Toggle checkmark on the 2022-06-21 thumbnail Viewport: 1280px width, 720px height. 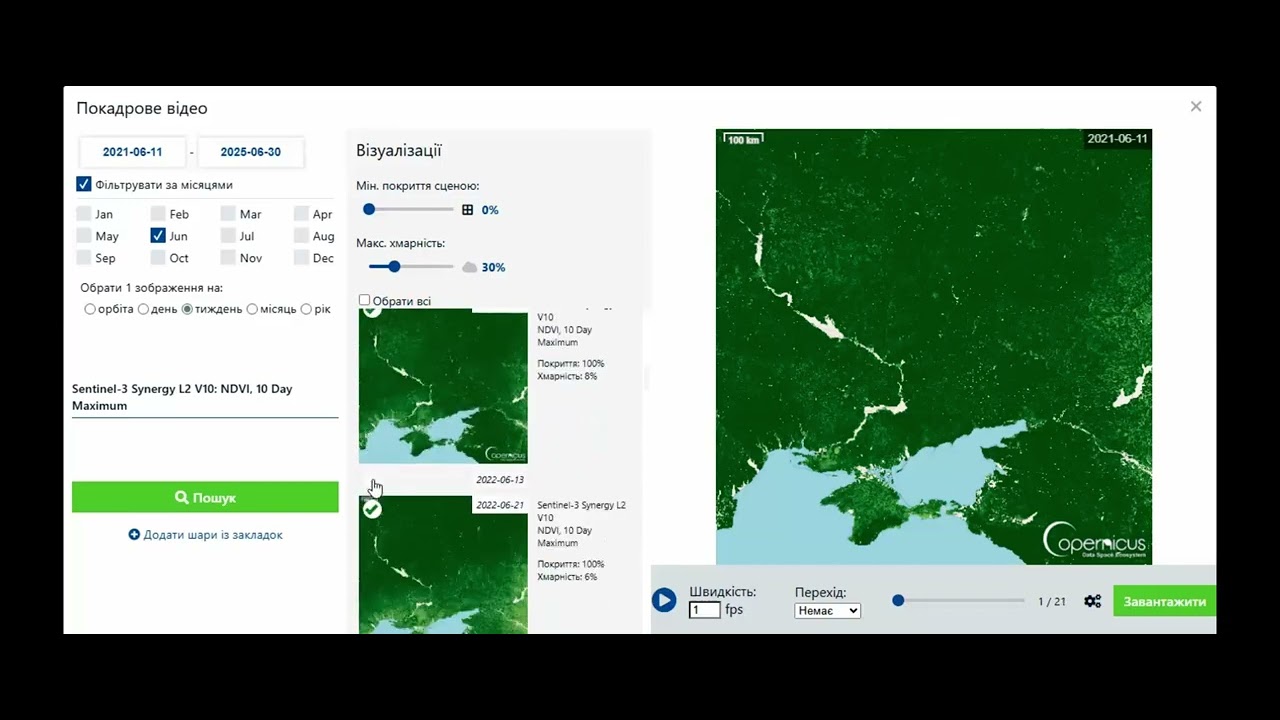tap(372, 510)
